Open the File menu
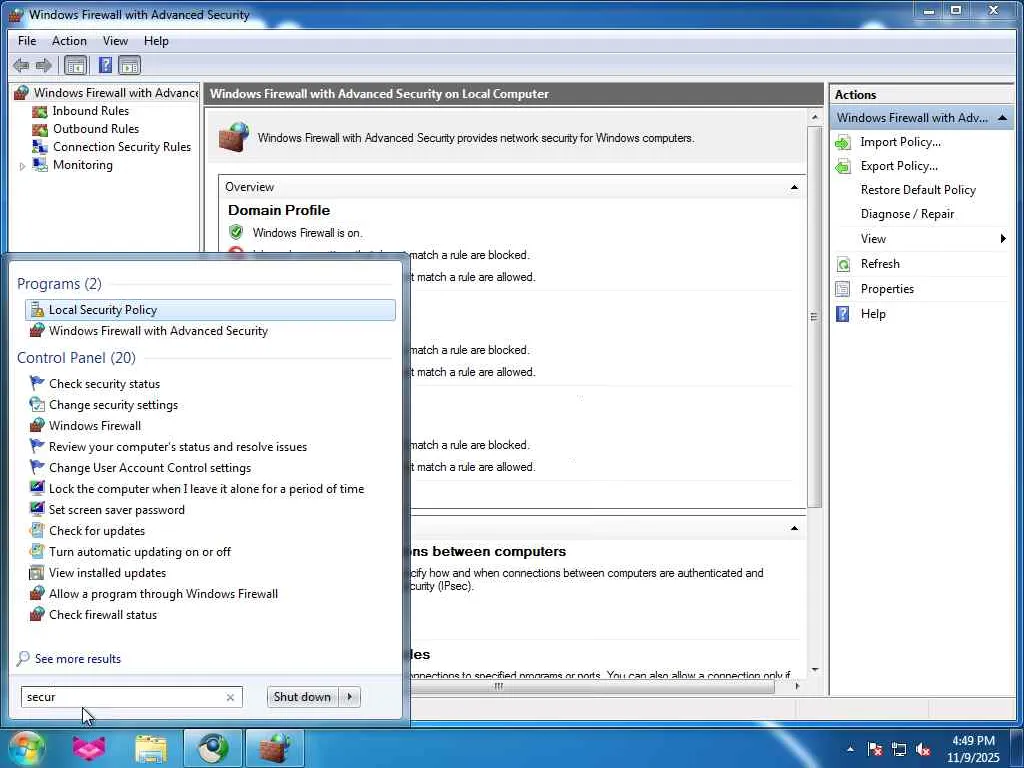 (27, 40)
